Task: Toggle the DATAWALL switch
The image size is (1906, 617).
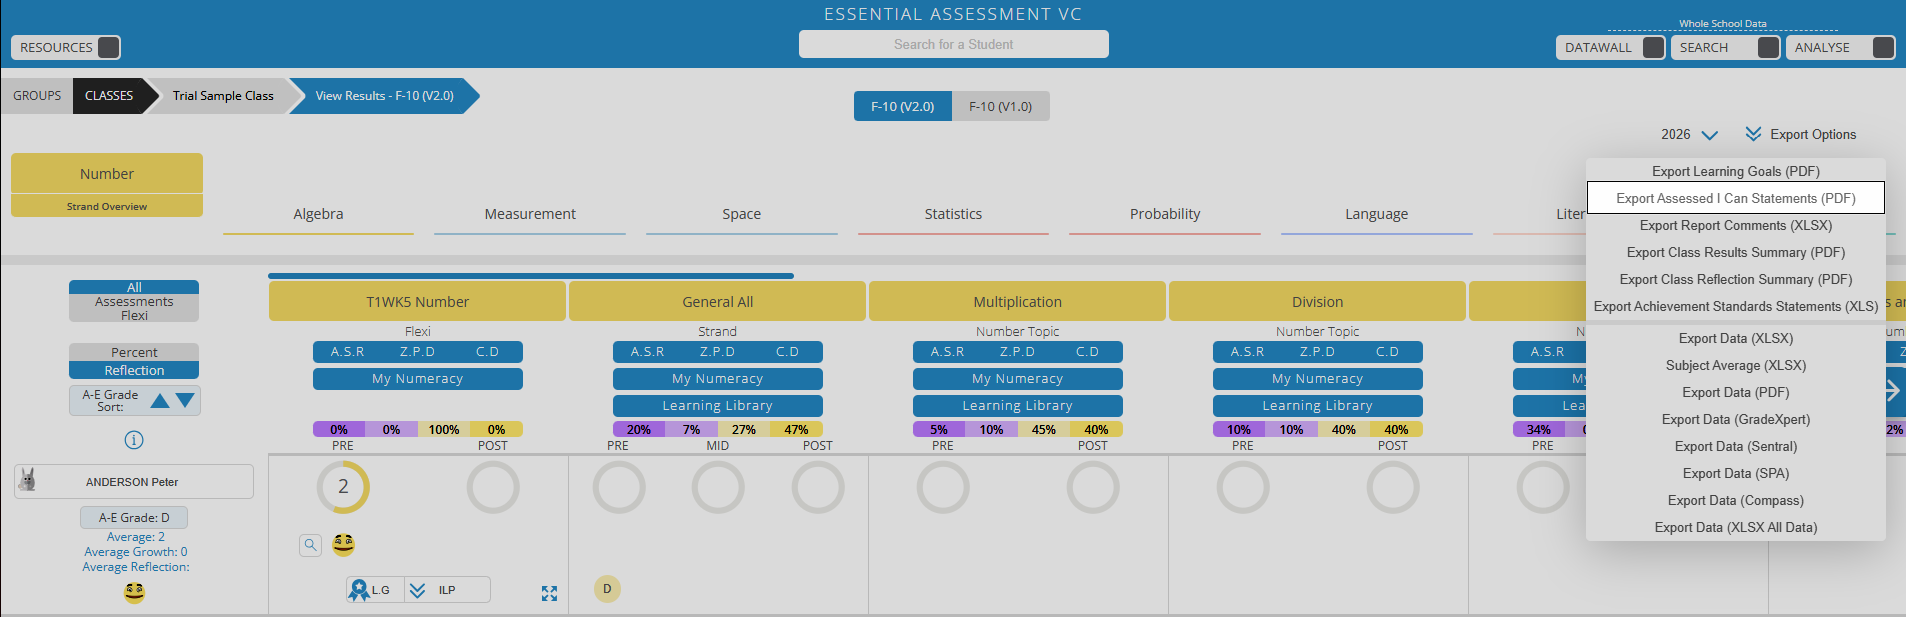Action: click(1654, 47)
